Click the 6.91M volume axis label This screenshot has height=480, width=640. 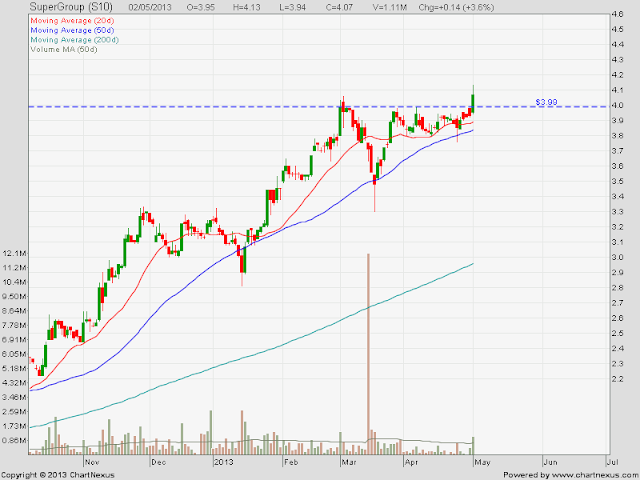pyautogui.click(x=14, y=340)
